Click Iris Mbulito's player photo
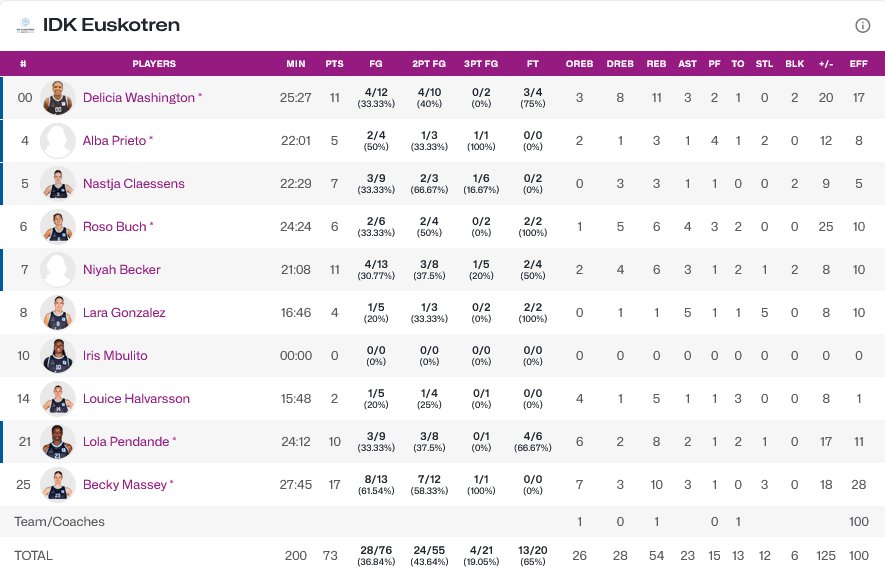The image size is (885, 571). tap(58, 356)
